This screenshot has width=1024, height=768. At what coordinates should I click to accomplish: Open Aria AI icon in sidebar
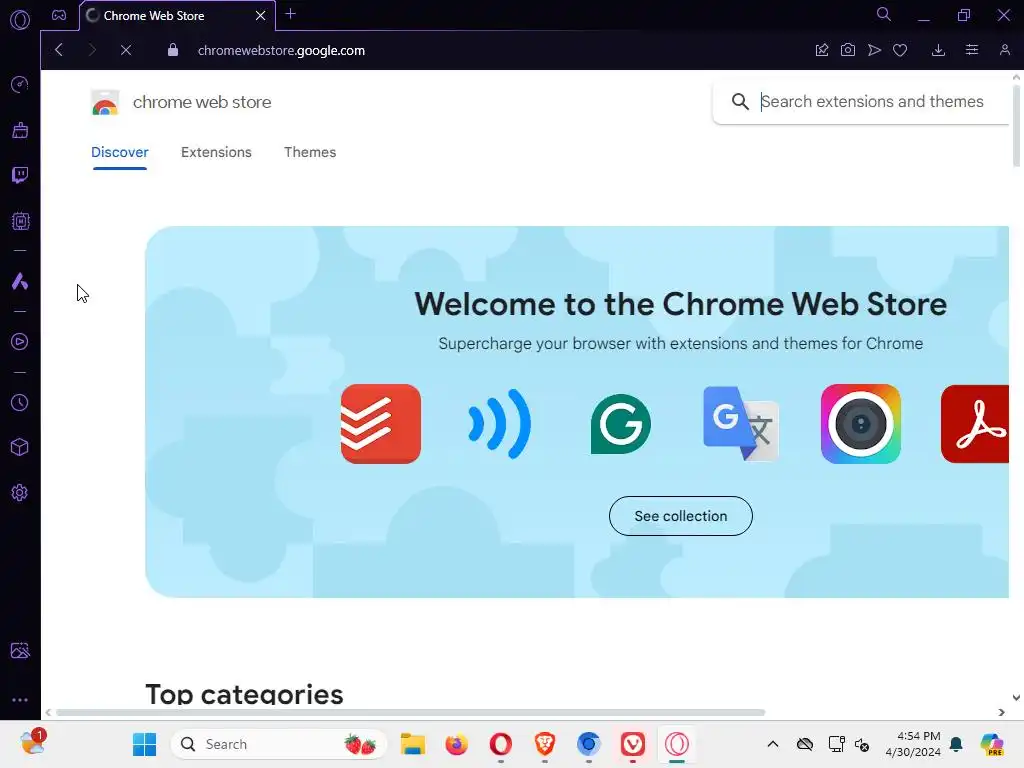point(20,281)
